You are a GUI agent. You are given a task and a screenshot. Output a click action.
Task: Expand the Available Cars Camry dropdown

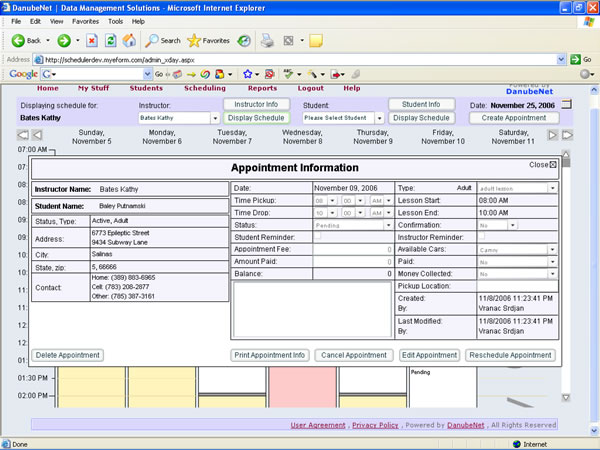tap(552, 249)
